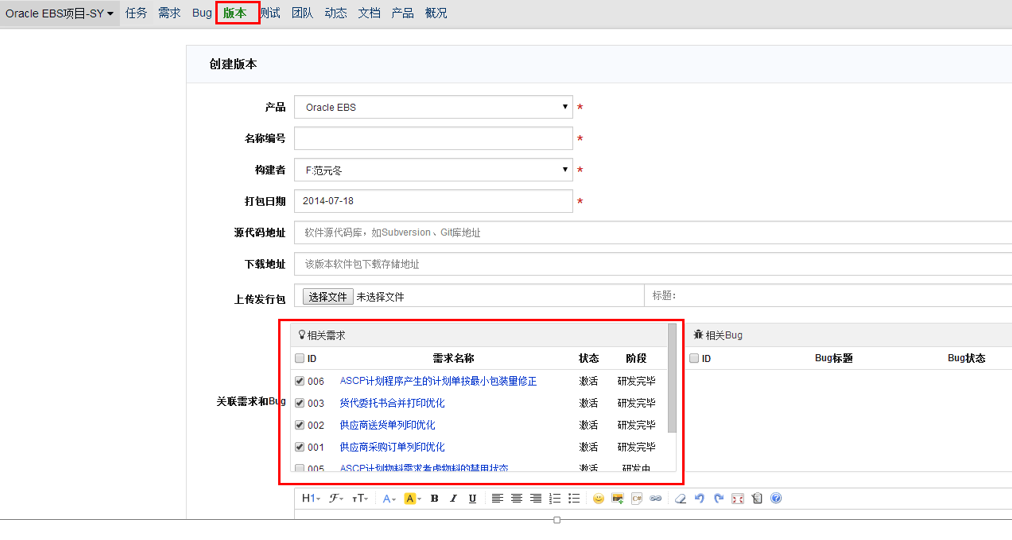The image size is (1012, 540).
Task: Expand the Oracle EBS项目-SY project switcher
Action: click(60, 13)
